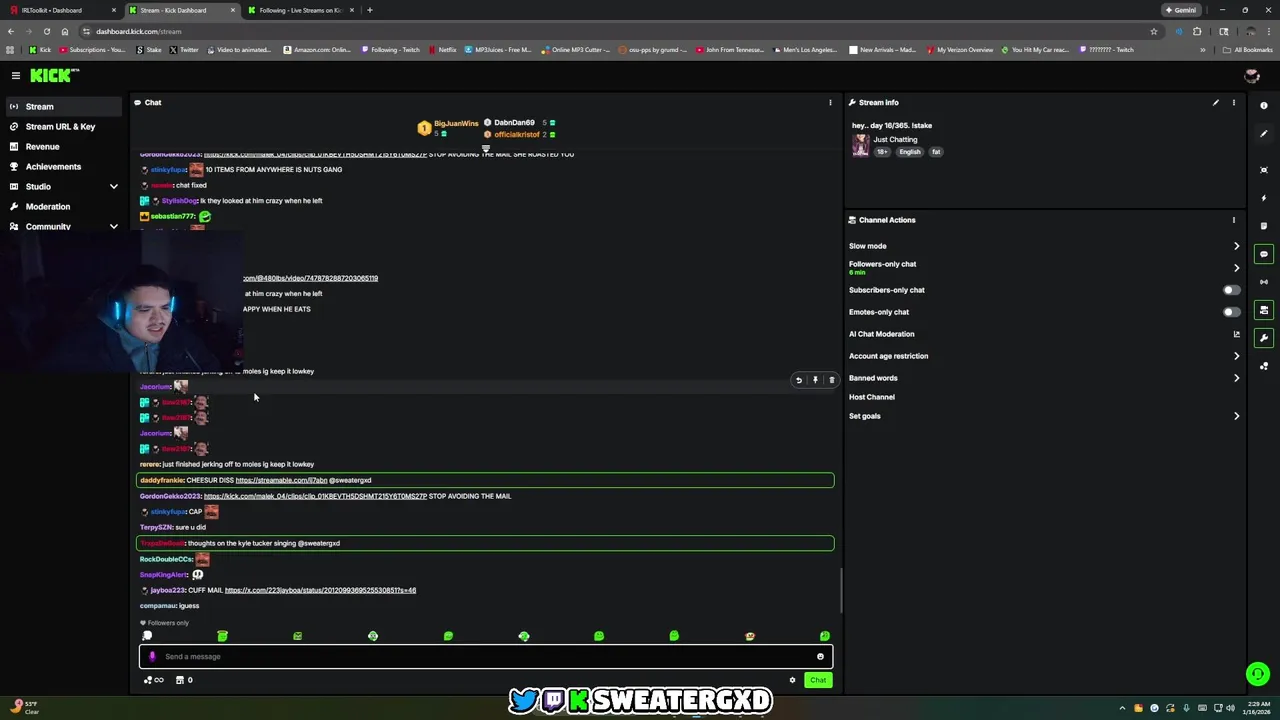Click the lightning bolt icon in right sidebar
The height and width of the screenshot is (720, 1280).
(1264, 198)
